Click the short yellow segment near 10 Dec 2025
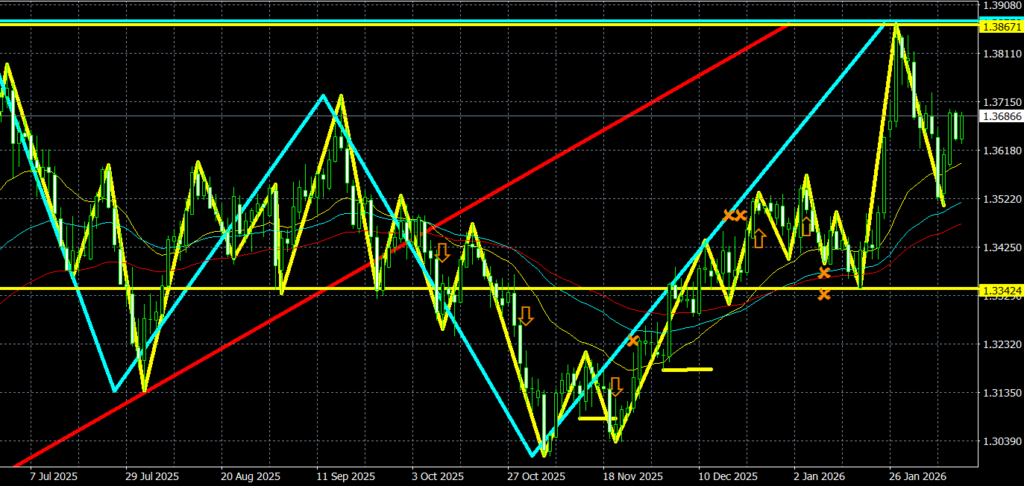The image size is (1024, 486). [687, 369]
